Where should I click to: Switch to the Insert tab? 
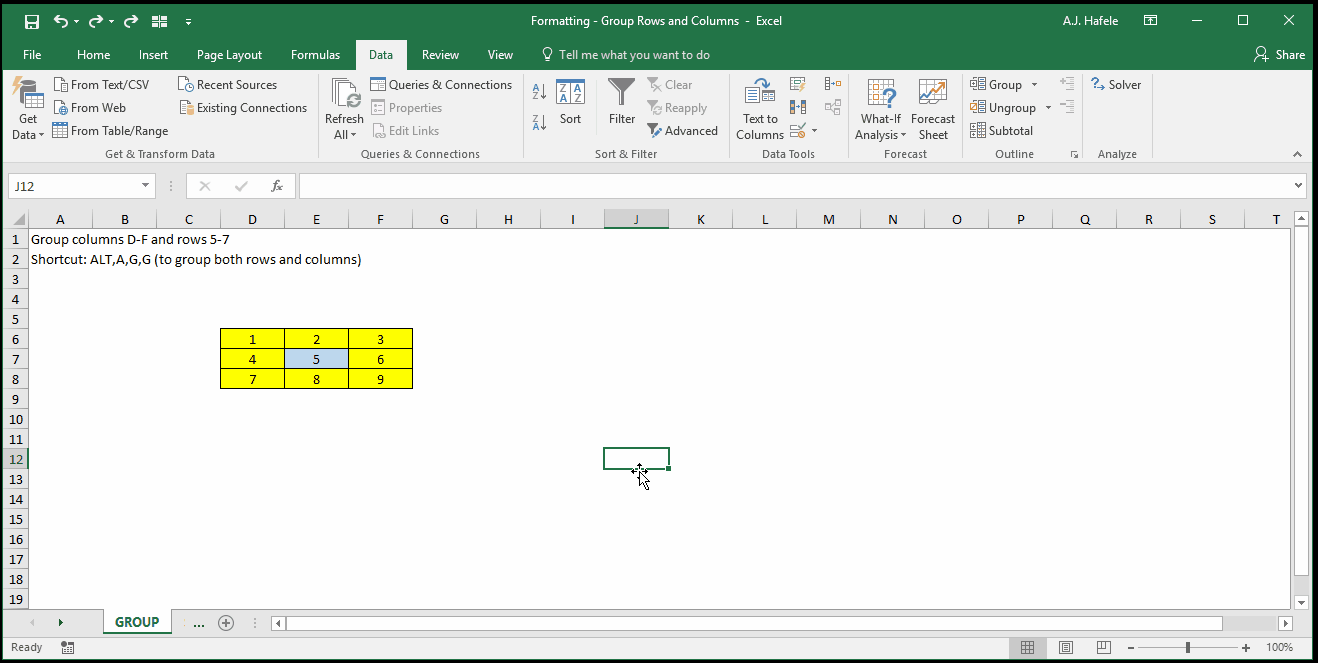(153, 55)
